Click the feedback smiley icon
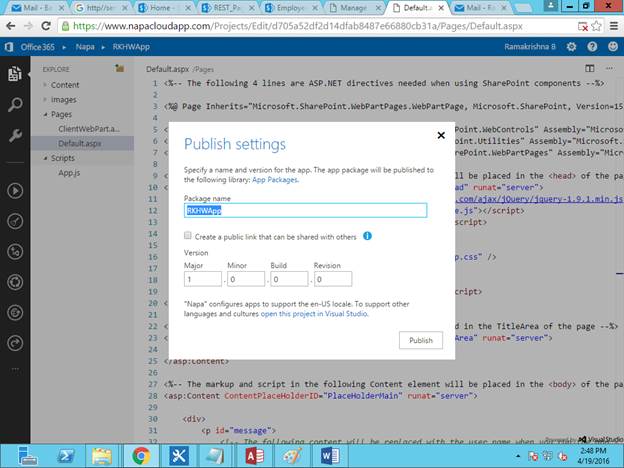 pyautogui.click(x=613, y=47)
